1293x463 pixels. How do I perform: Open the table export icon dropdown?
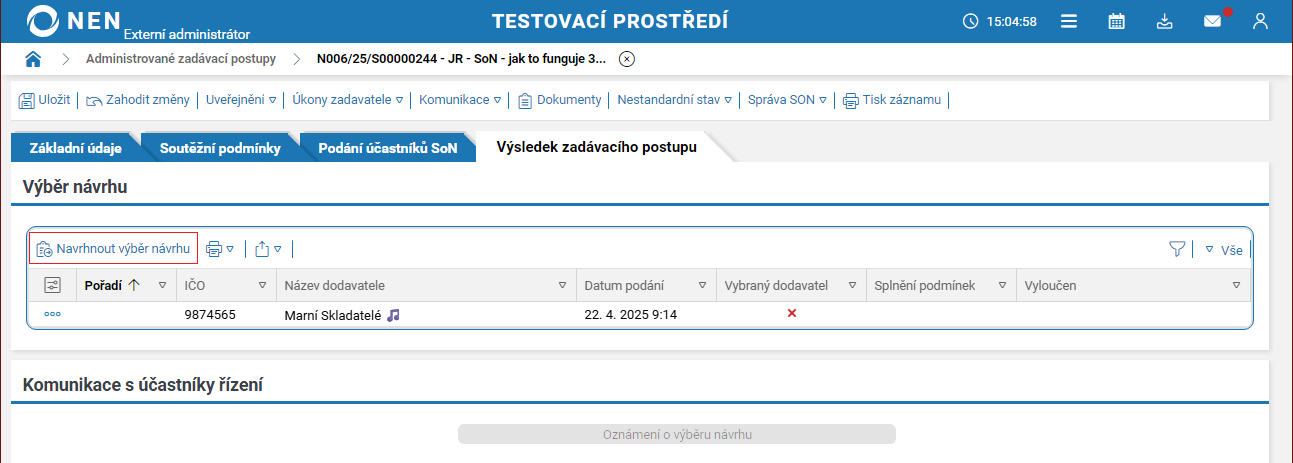pyautogui.click(x=268, y=249)
